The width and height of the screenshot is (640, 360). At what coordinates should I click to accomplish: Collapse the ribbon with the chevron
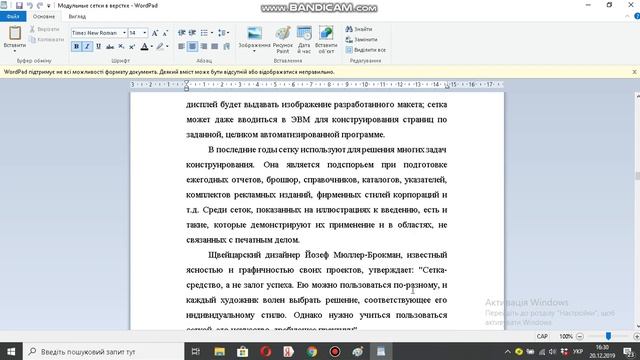[627, 16]
